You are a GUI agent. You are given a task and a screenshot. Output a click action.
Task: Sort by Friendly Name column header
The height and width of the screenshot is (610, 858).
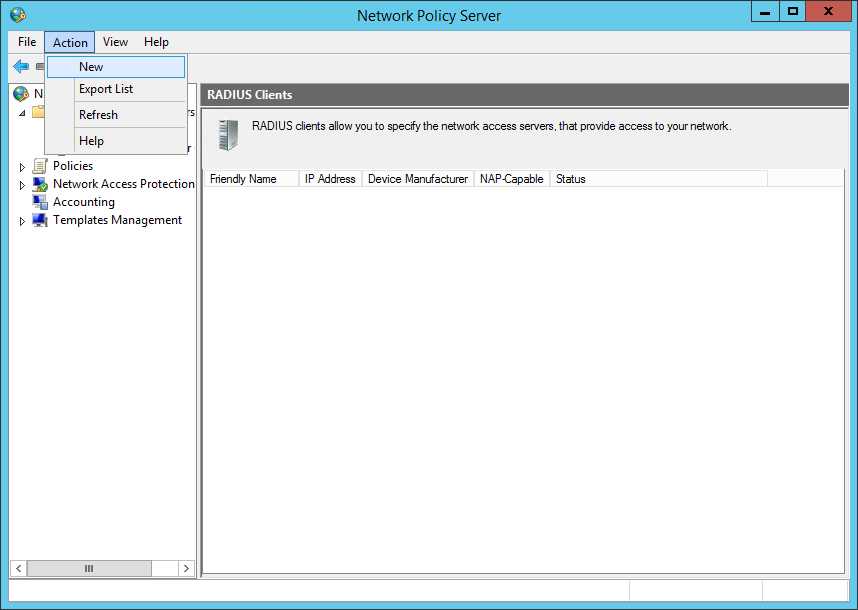(x=252, y=179)
